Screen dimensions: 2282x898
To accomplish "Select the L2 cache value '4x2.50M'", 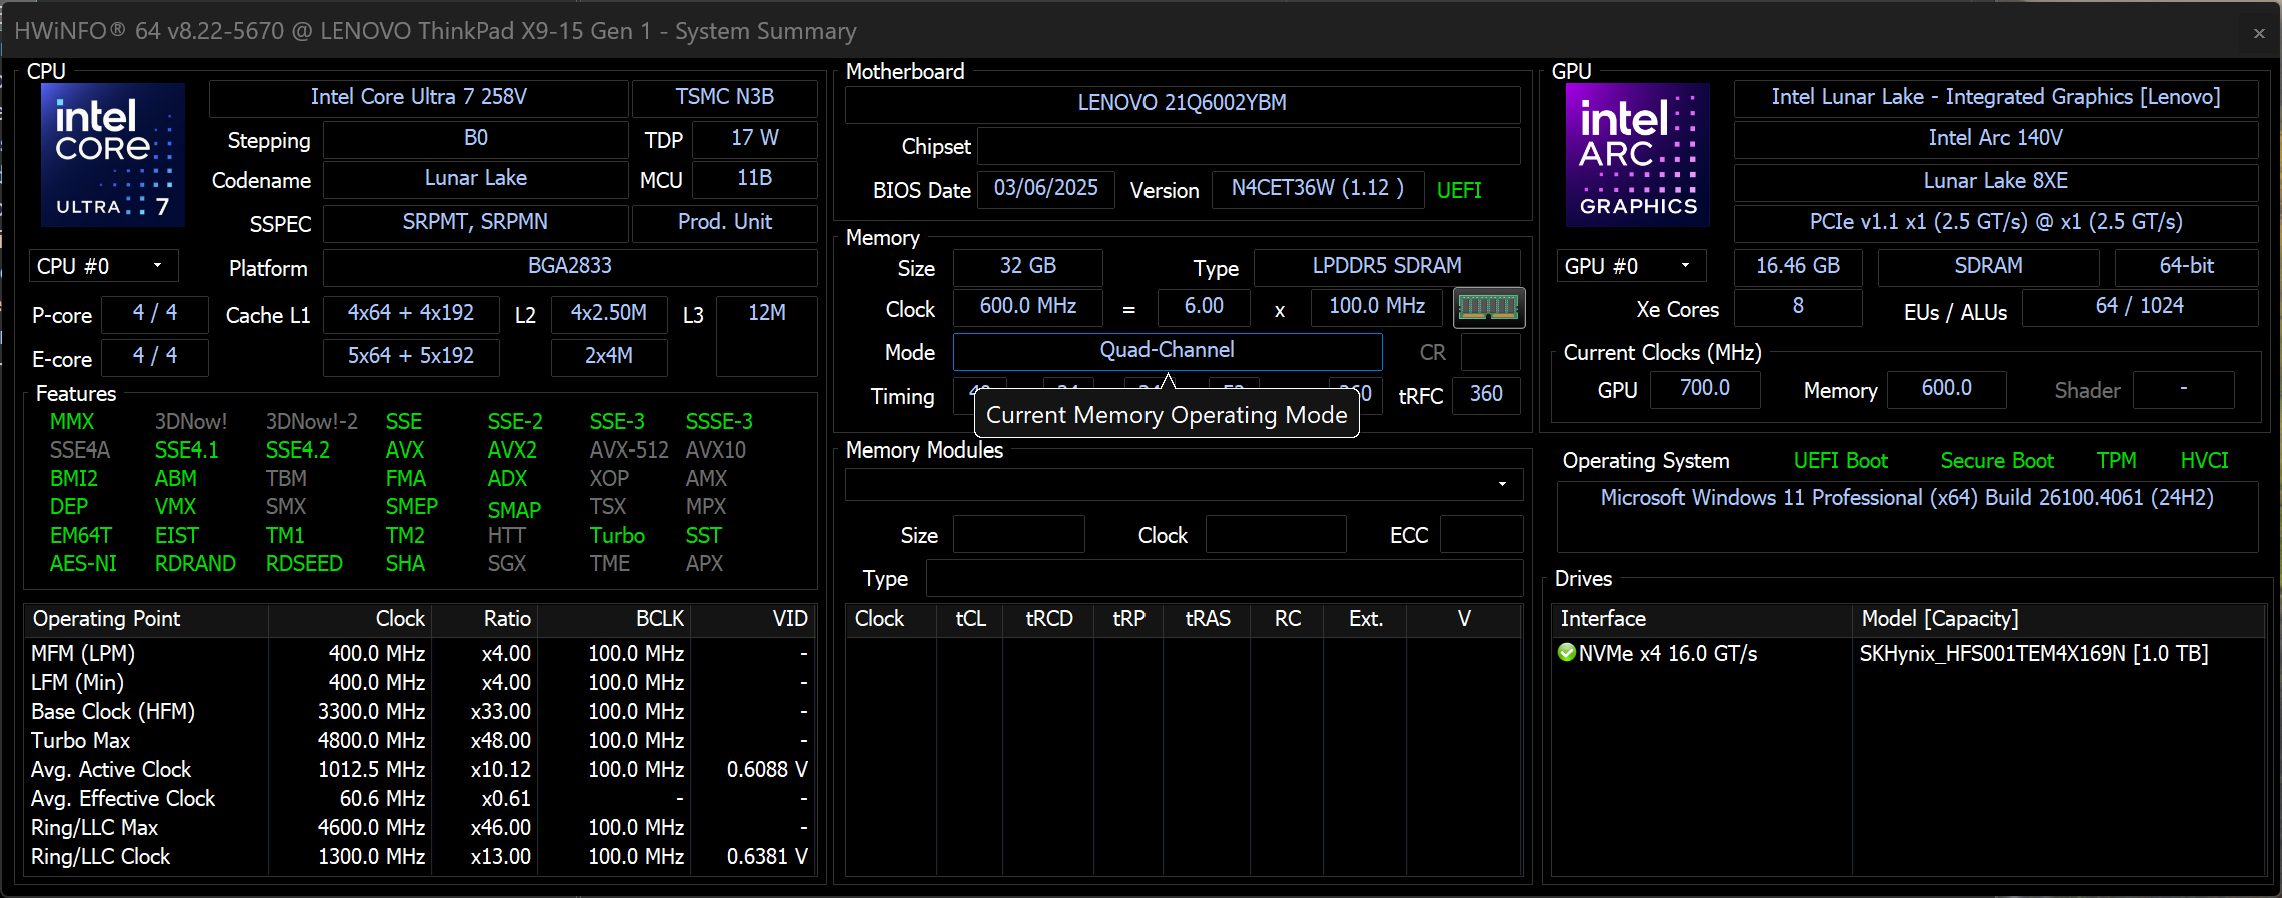I will click(x=609, y=313).
